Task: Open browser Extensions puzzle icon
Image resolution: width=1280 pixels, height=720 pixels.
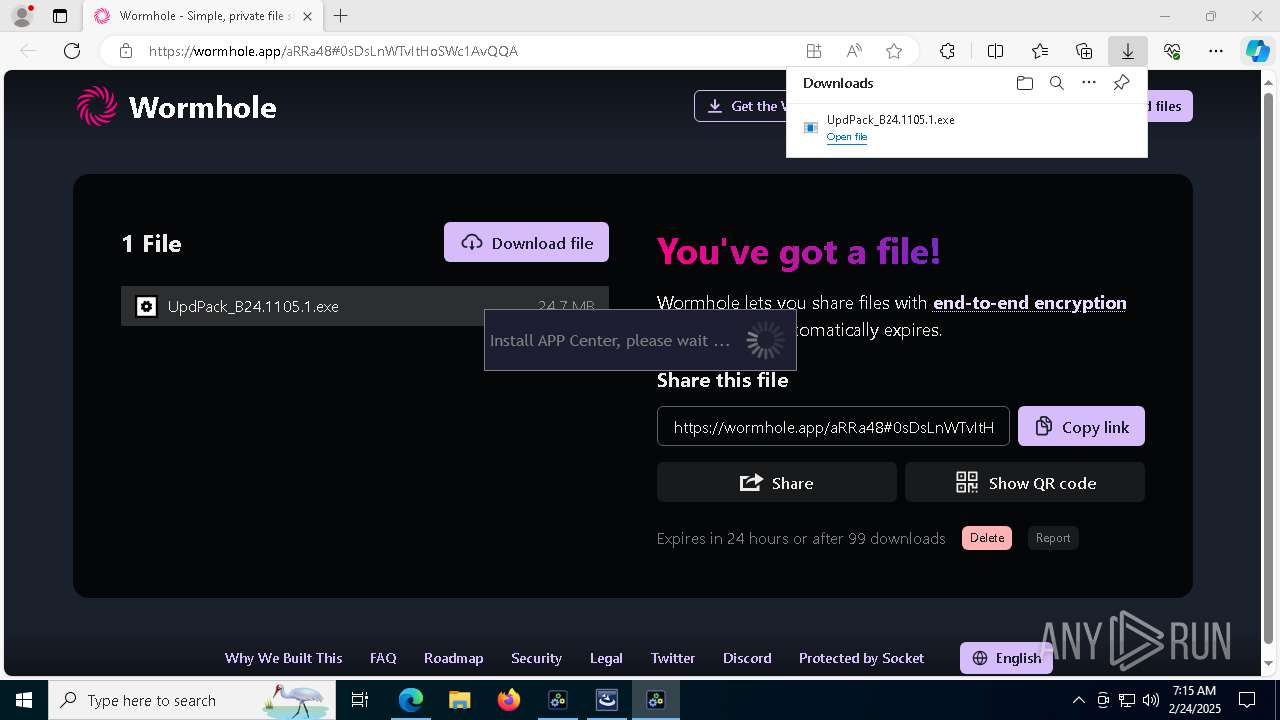Action: click(x=947, y=51)
